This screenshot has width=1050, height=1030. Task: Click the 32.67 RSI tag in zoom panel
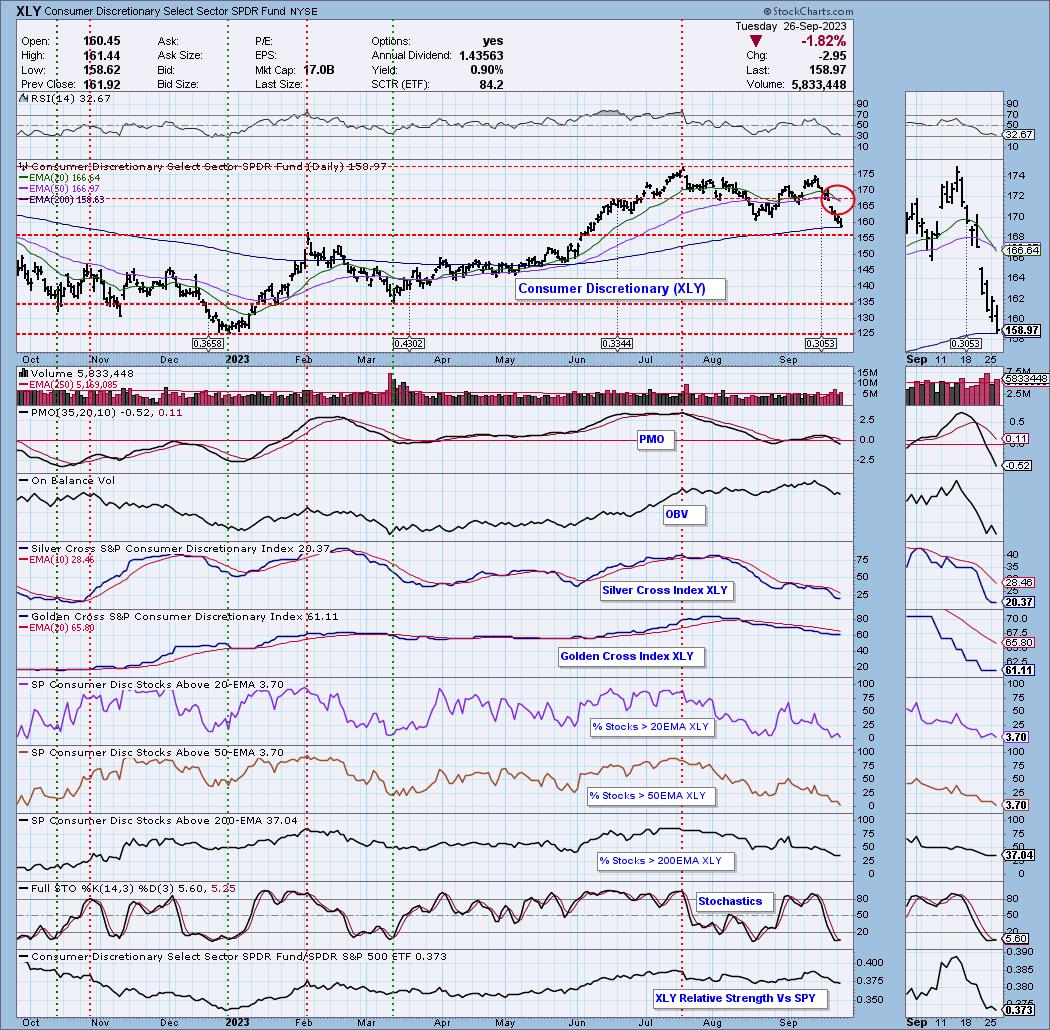tap(1020, 135)
